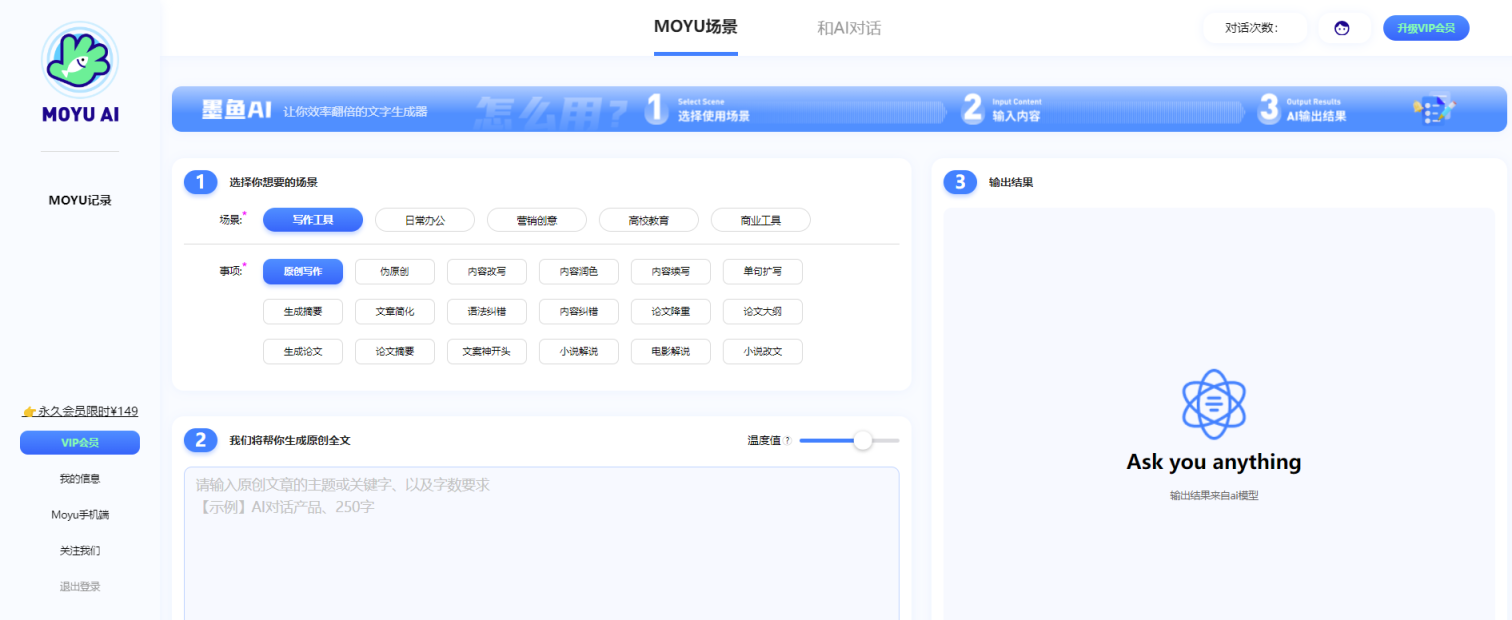Click the step 1 circle badge icon
This screenshot has height=620, width=1512.
(200, 182)
